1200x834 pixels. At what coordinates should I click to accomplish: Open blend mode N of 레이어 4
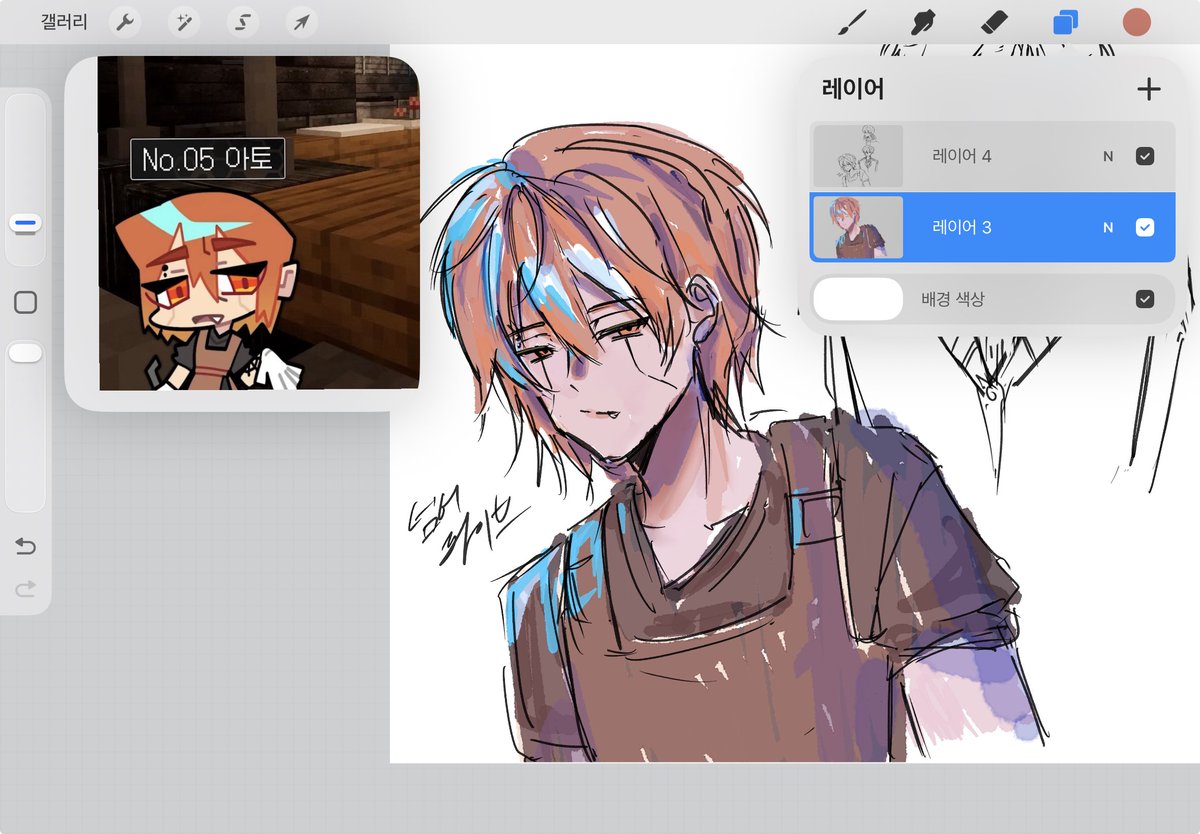1108,156
